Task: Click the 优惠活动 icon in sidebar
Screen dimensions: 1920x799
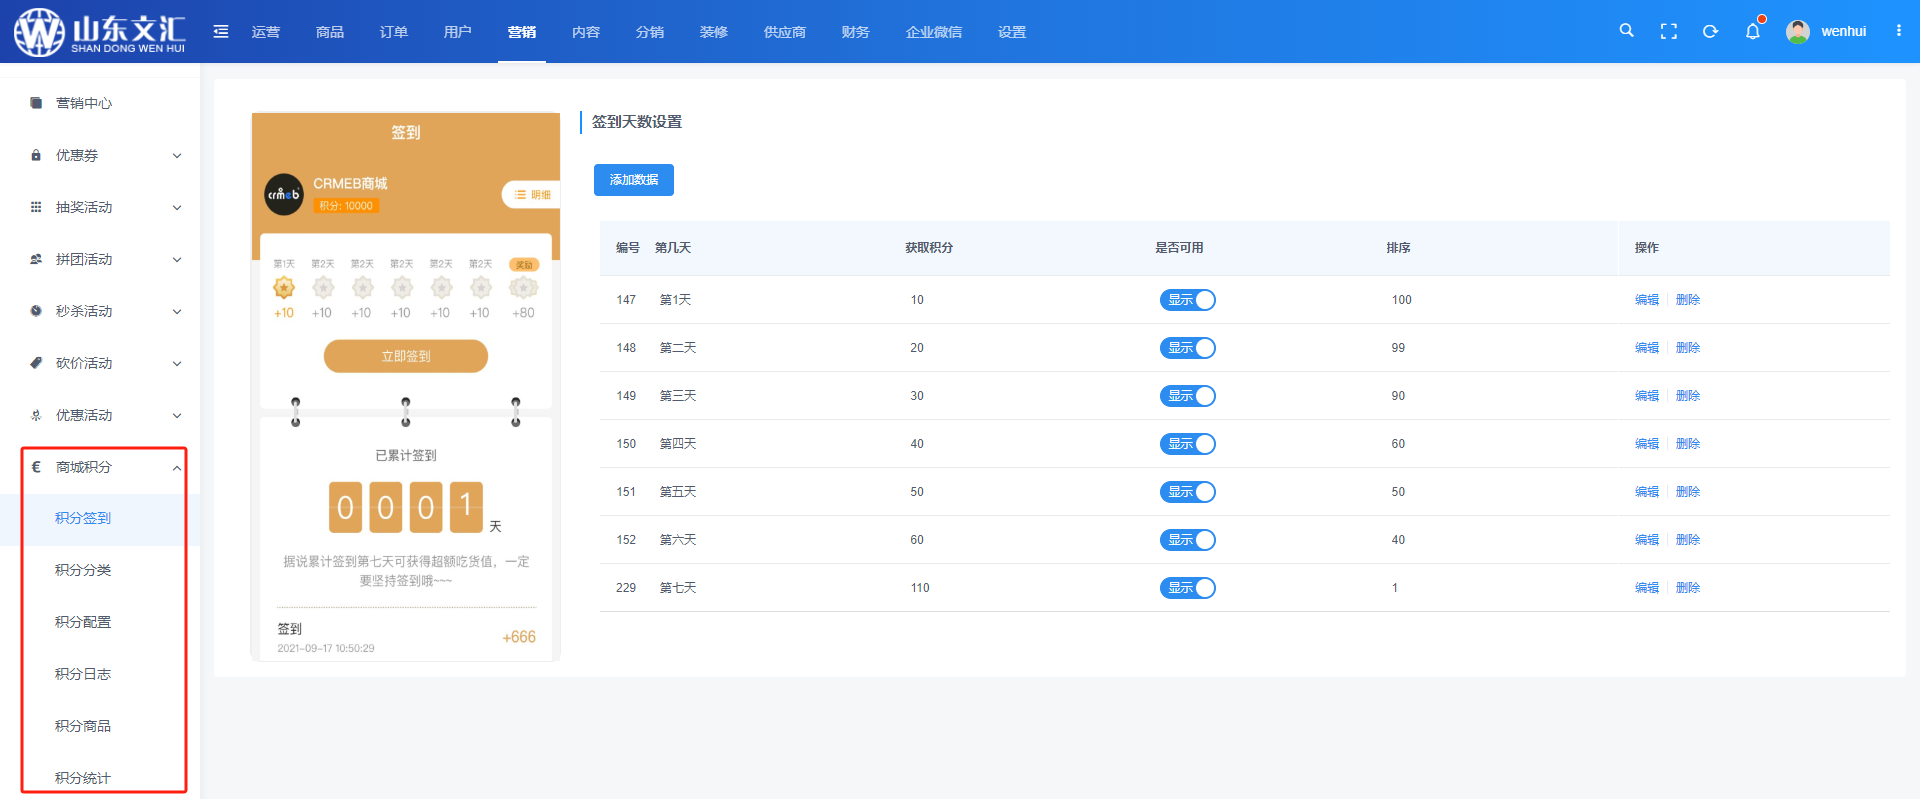Action: pyautogui.click(x=36, y=415)
